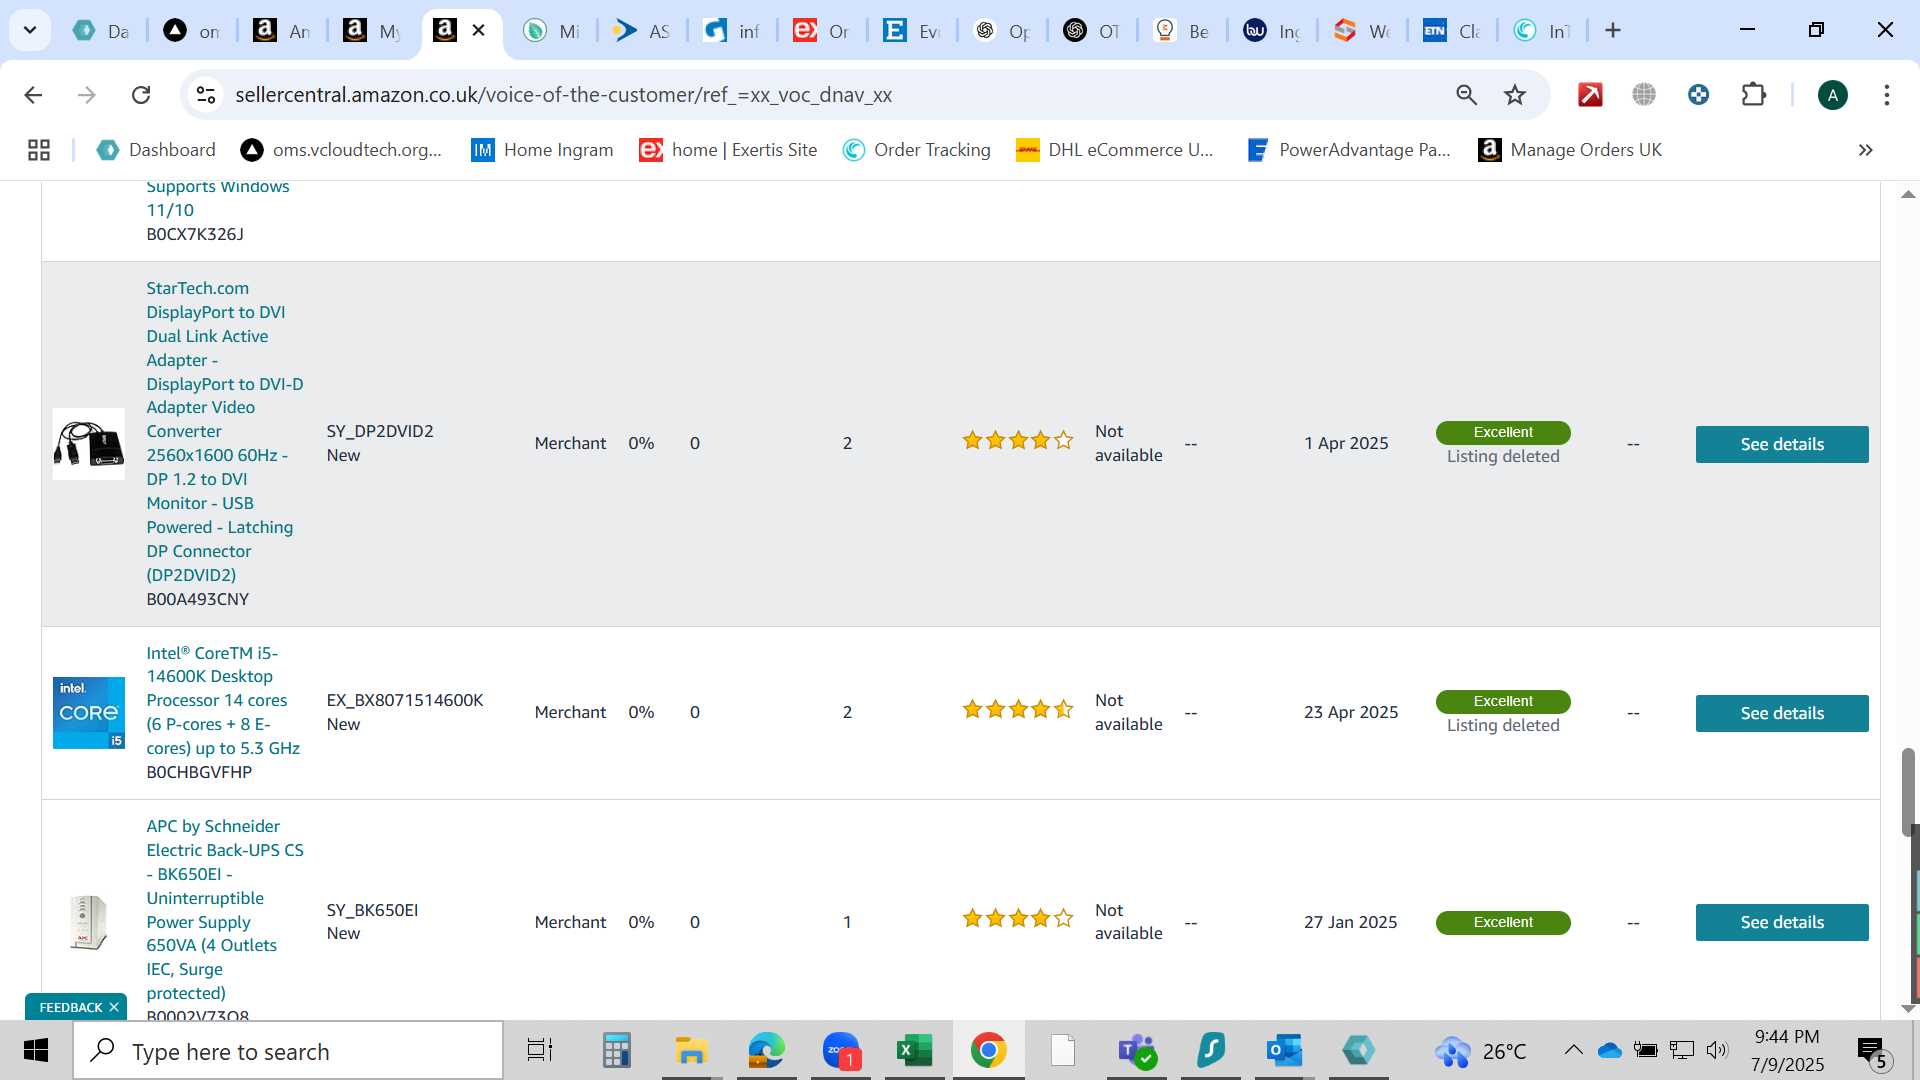Open DHL eCommerce bookmark
1920x1080 pixels.
click(1114, 150)
